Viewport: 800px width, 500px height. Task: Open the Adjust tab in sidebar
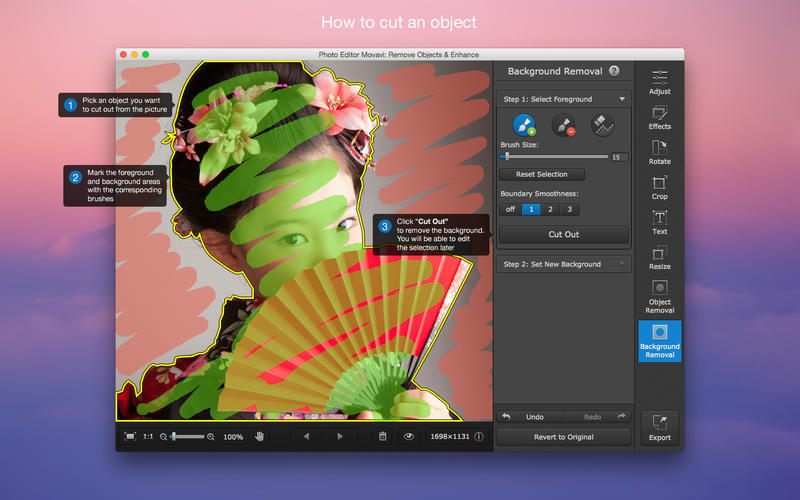(659, 82)
